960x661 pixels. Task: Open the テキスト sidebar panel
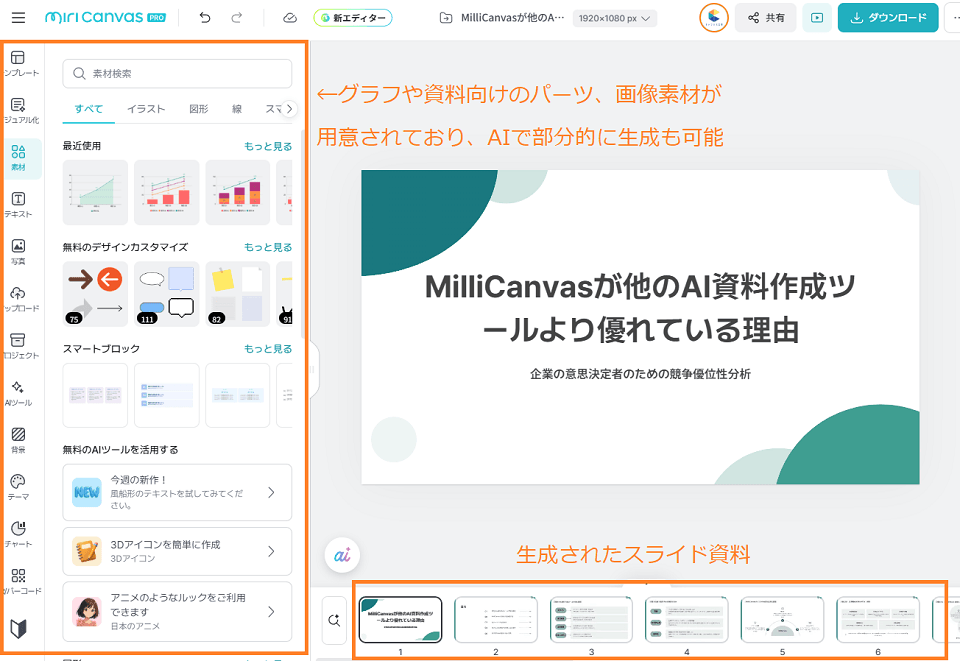pos(18,205)
